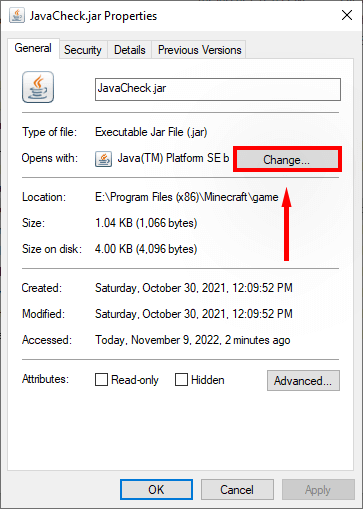The width and height of the screenshot is (363, 509).
Task: Click the Cancel button
Action: tap(237, 490)
